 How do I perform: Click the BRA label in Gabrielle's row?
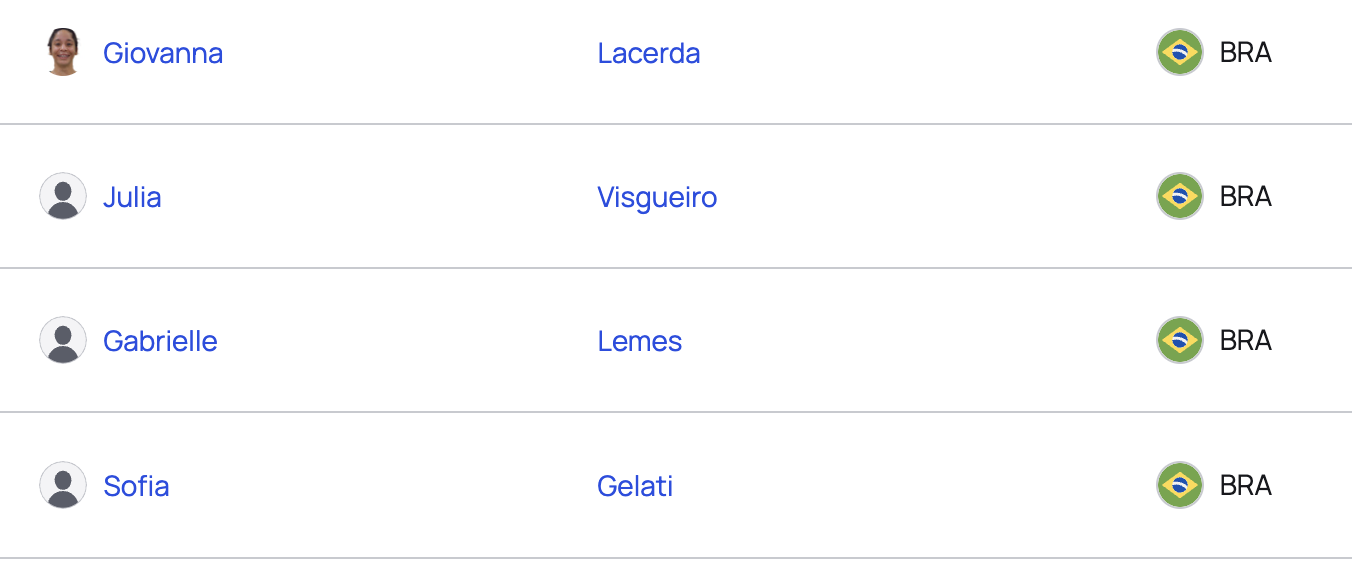tap(1246, 340)
